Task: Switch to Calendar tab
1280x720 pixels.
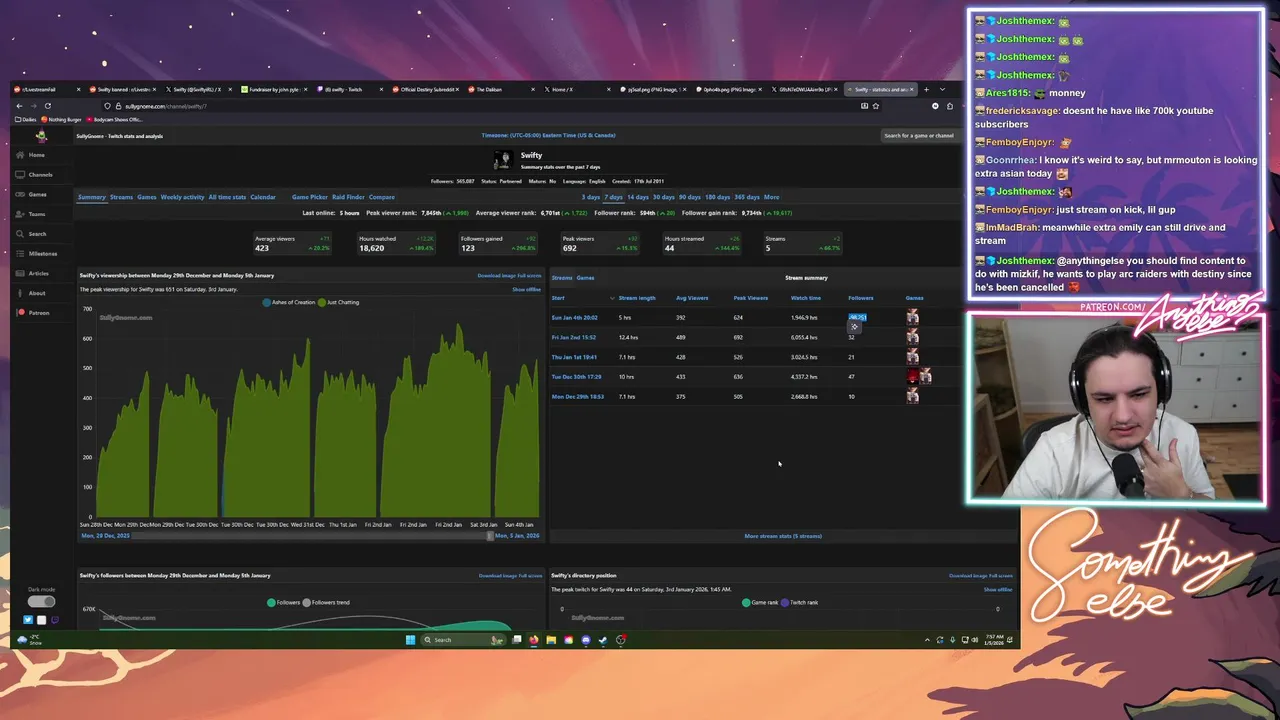Action: click(263, 197)
